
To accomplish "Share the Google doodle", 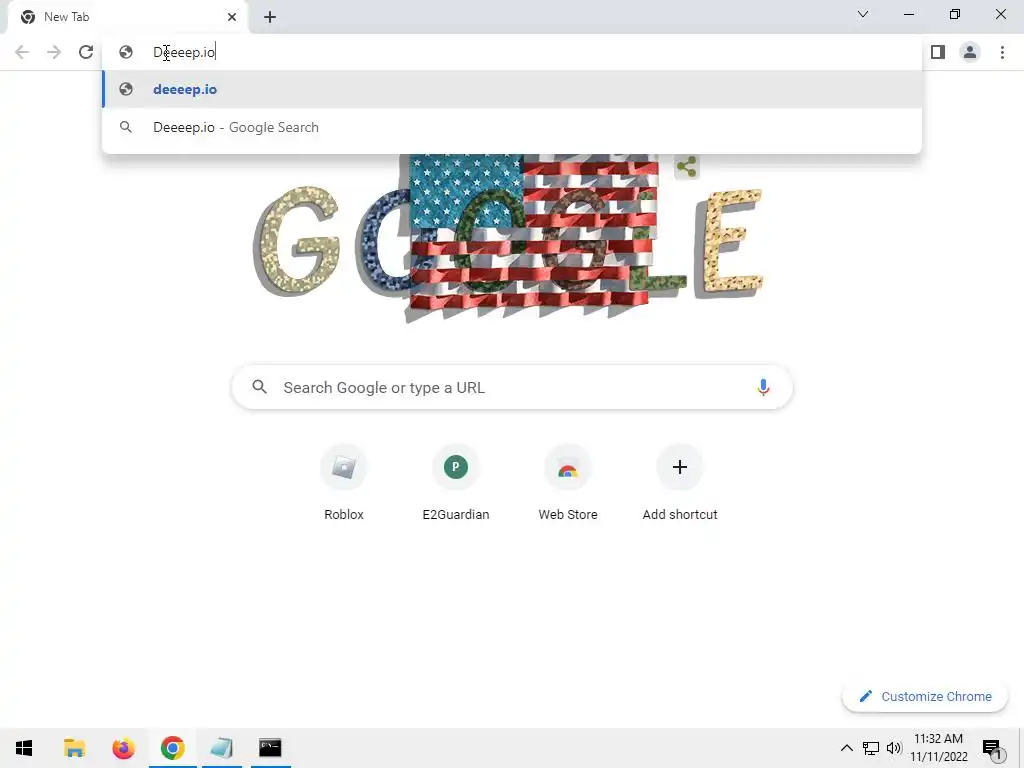I will point(686,167).
